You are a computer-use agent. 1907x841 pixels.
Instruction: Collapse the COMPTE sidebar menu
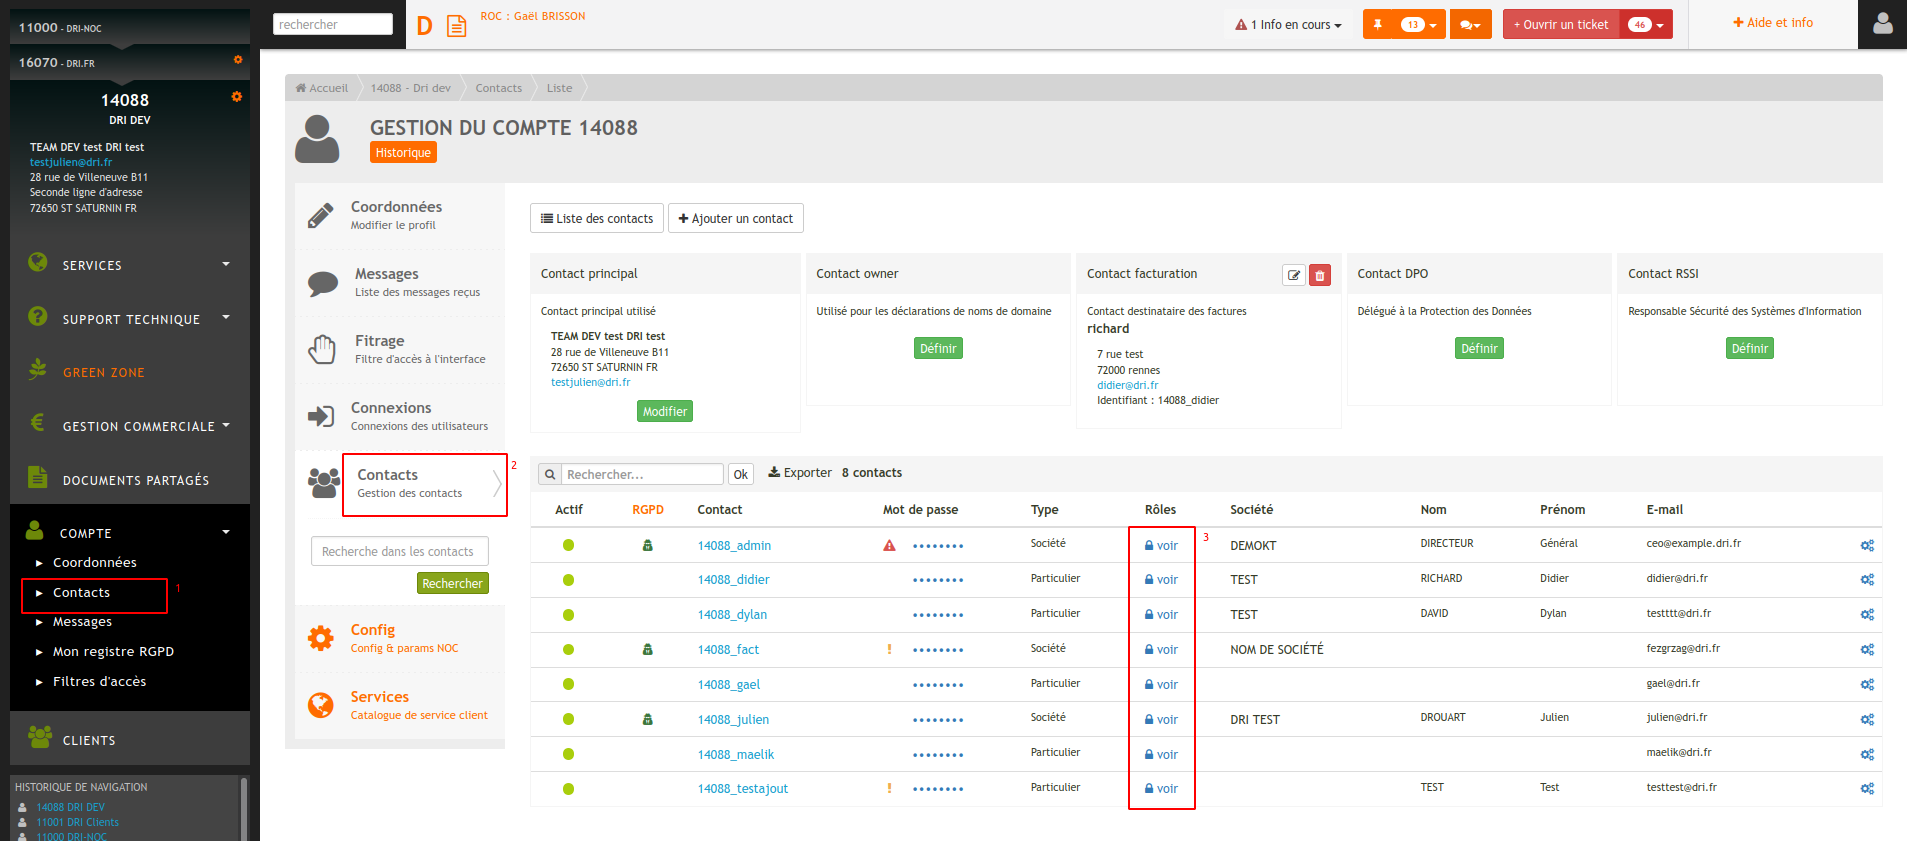130,533
